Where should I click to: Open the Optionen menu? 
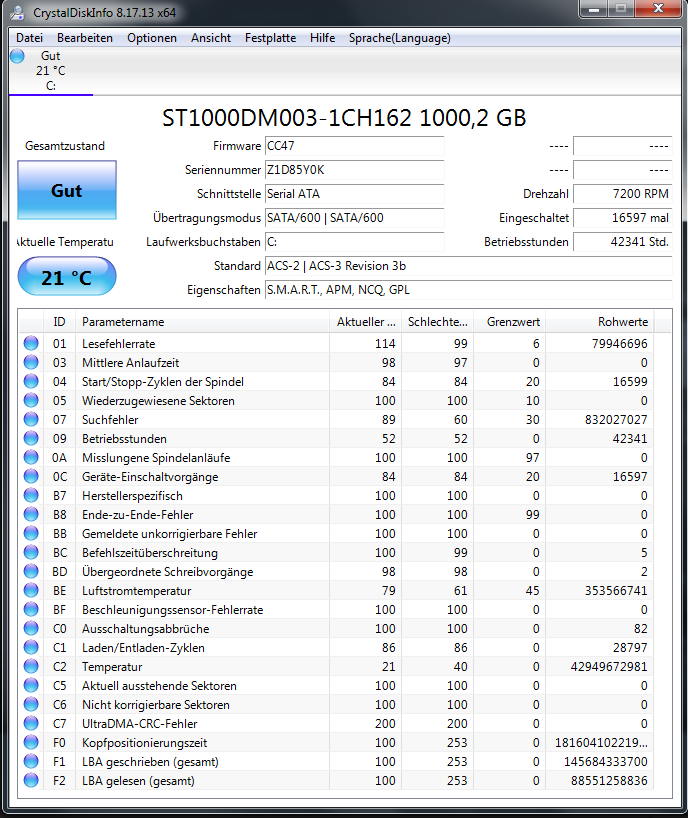(x=152, y=38)
